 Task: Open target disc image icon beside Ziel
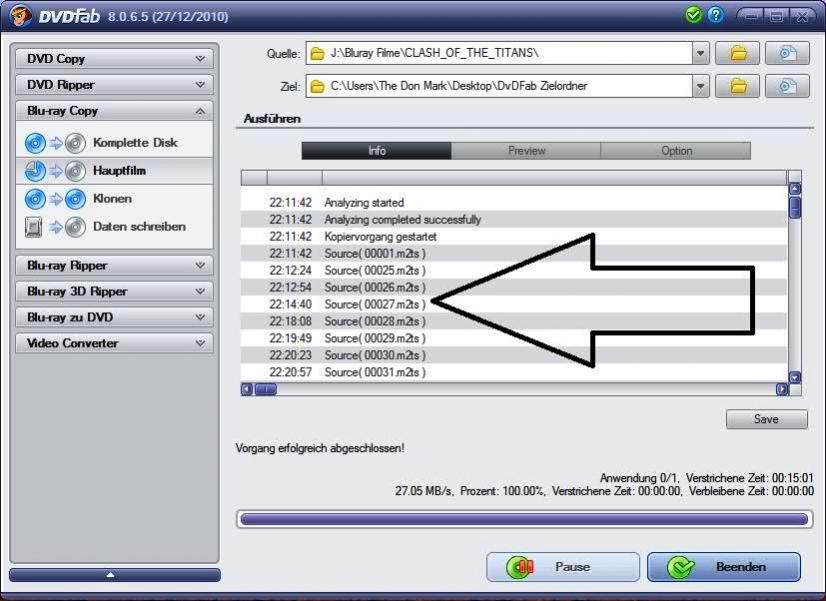pos(787,86)
